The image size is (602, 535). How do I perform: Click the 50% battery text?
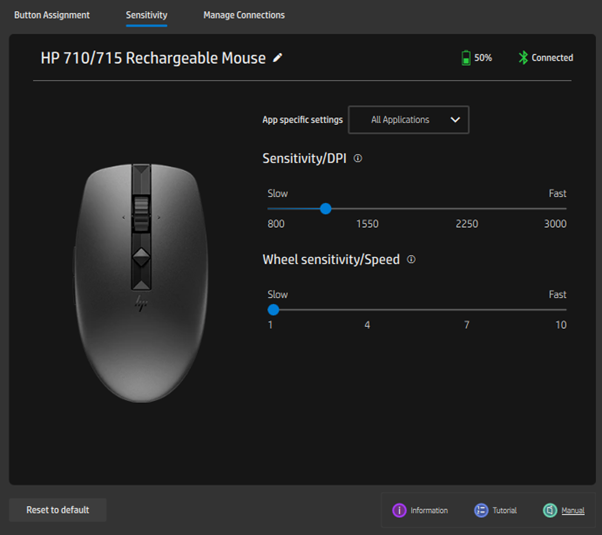483,58
